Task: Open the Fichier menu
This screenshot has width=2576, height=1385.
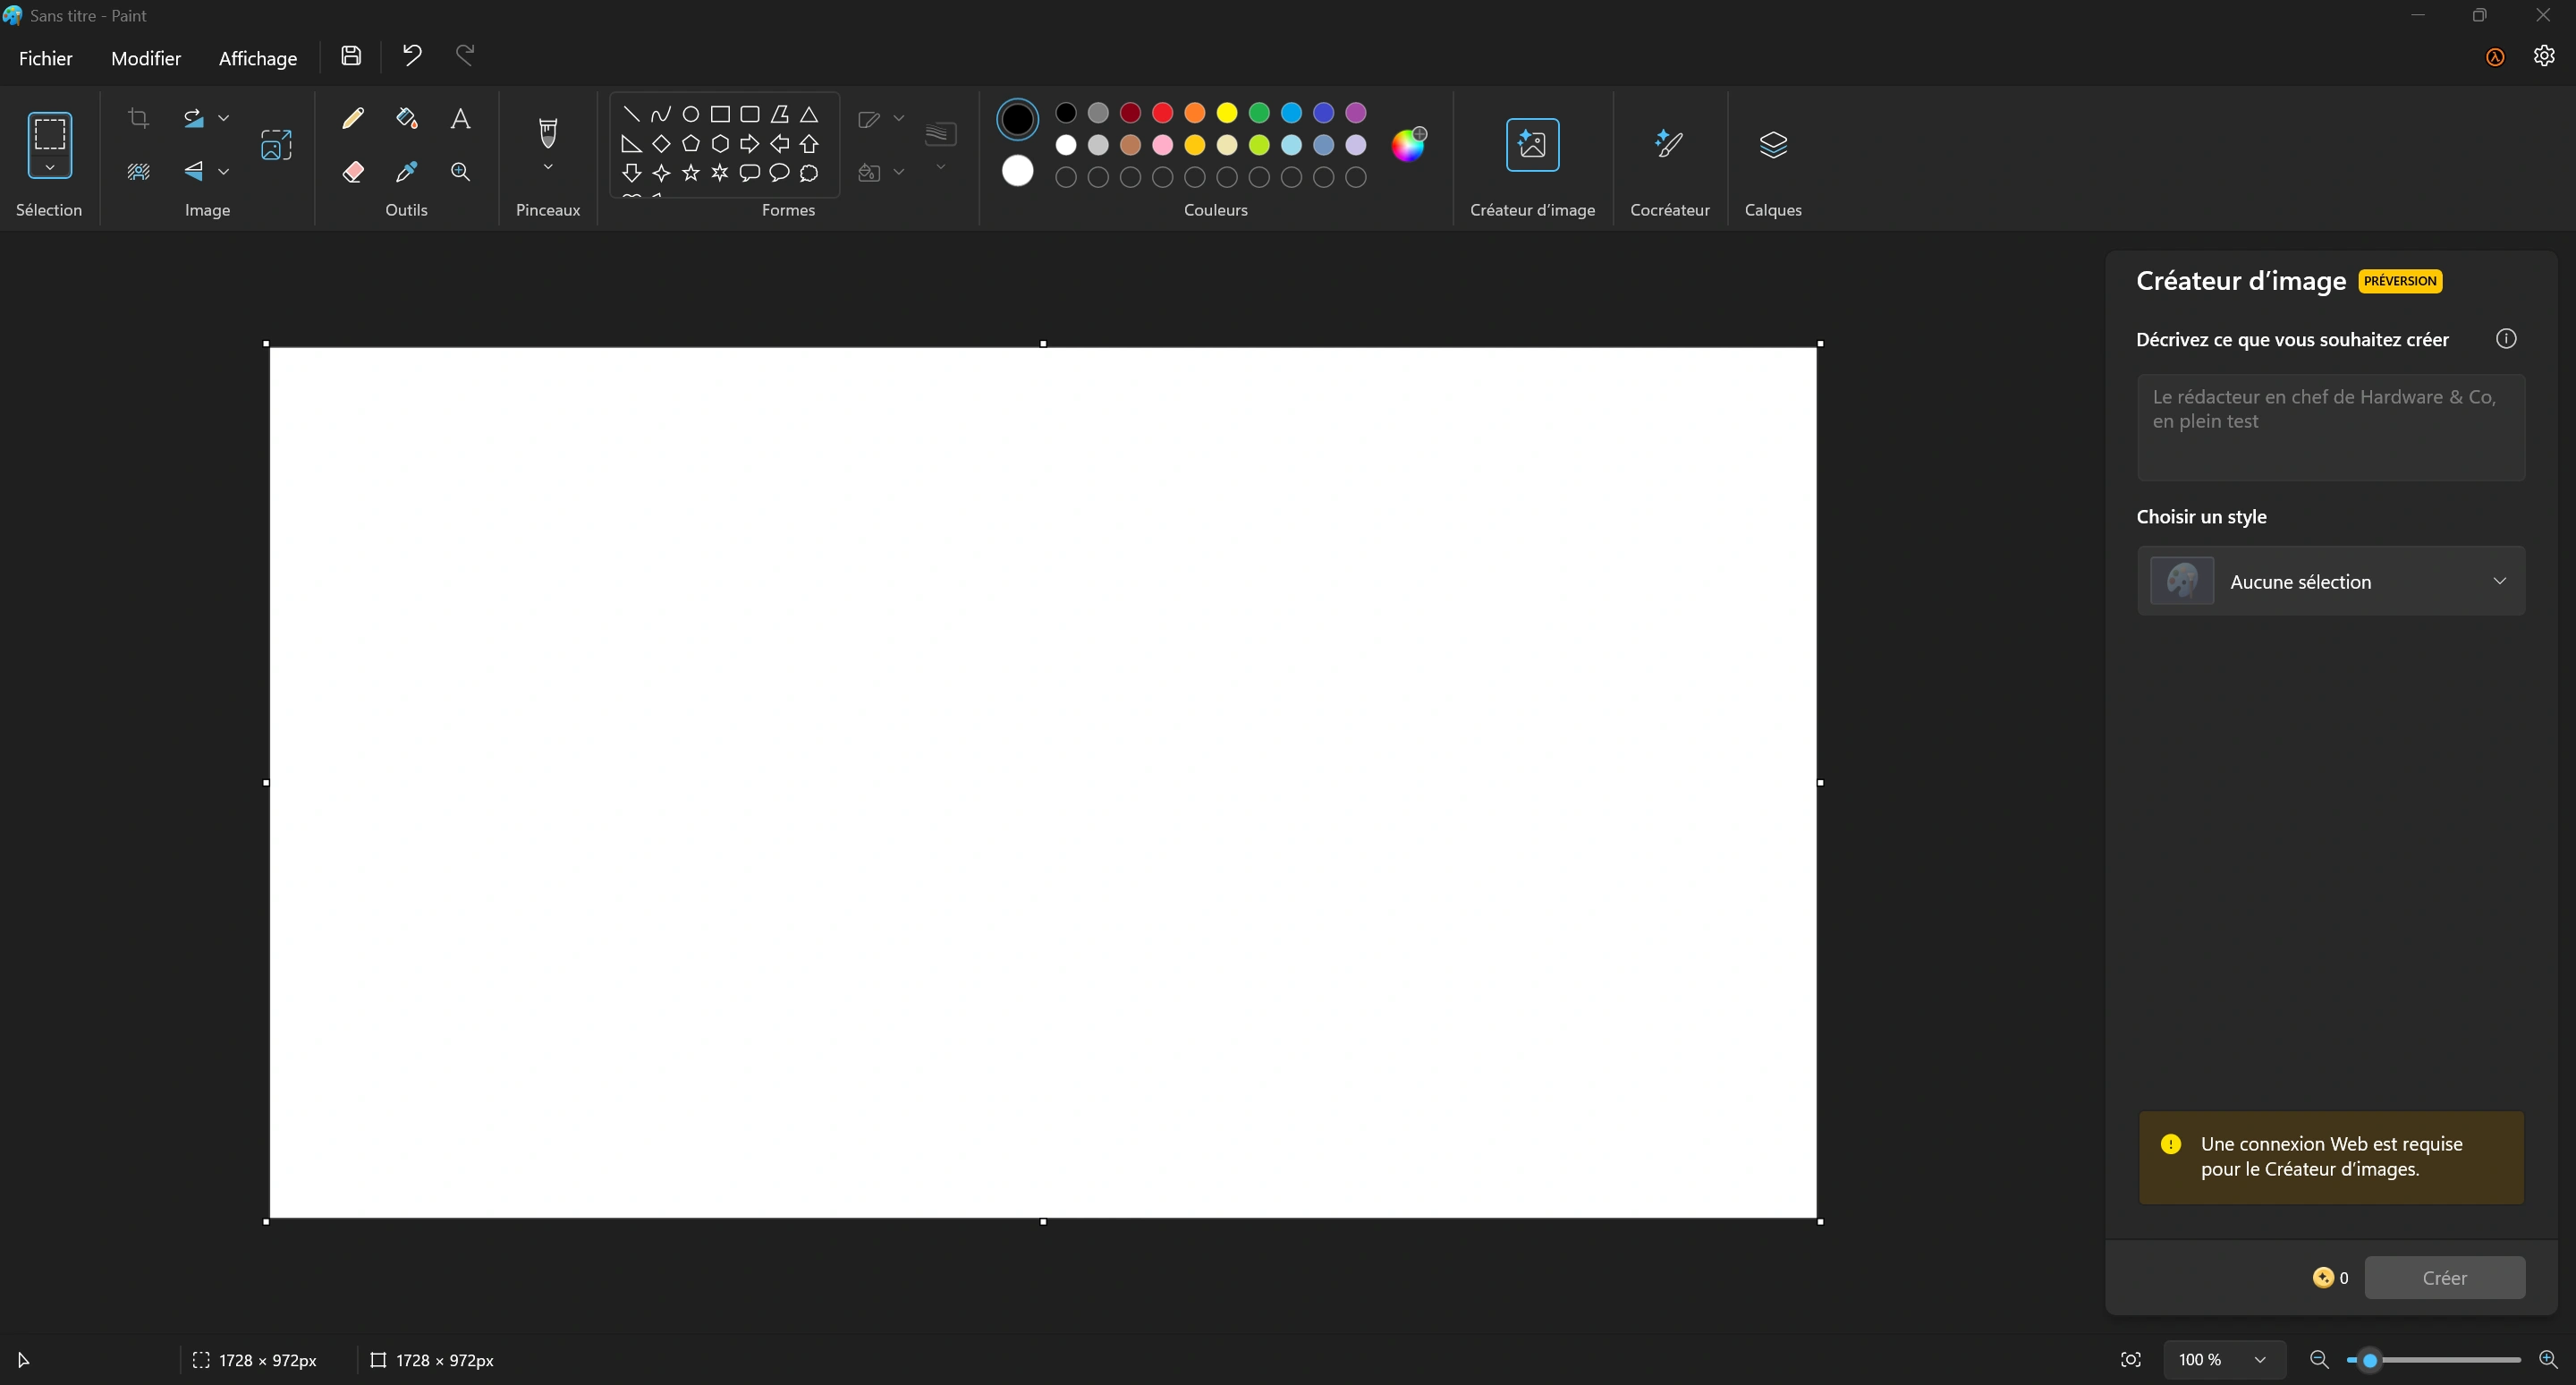Action: (46, 56)
